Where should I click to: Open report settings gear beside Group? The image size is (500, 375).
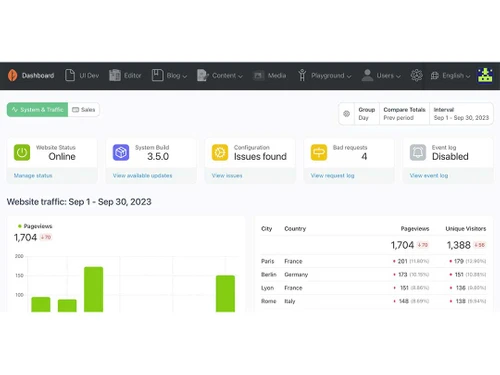tap(347, 114)
